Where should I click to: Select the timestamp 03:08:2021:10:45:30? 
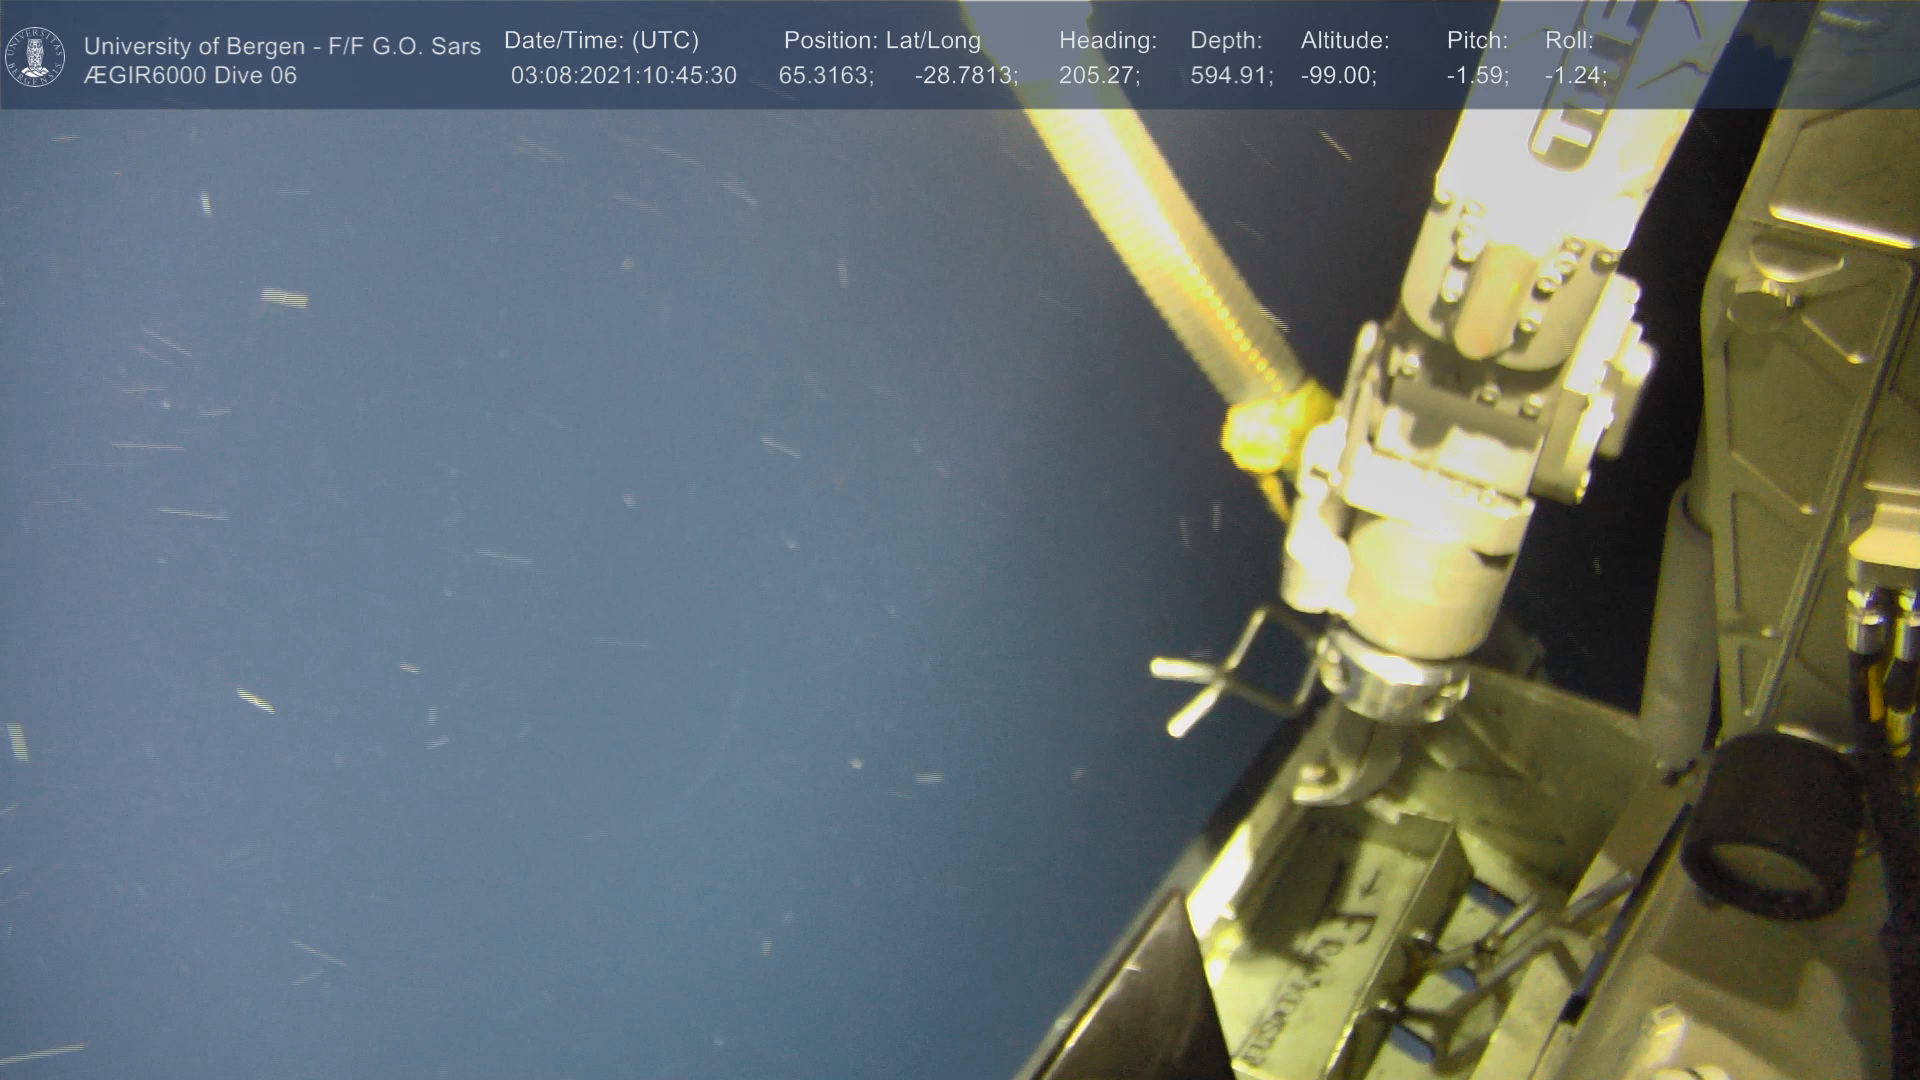(x=623, y=76)
